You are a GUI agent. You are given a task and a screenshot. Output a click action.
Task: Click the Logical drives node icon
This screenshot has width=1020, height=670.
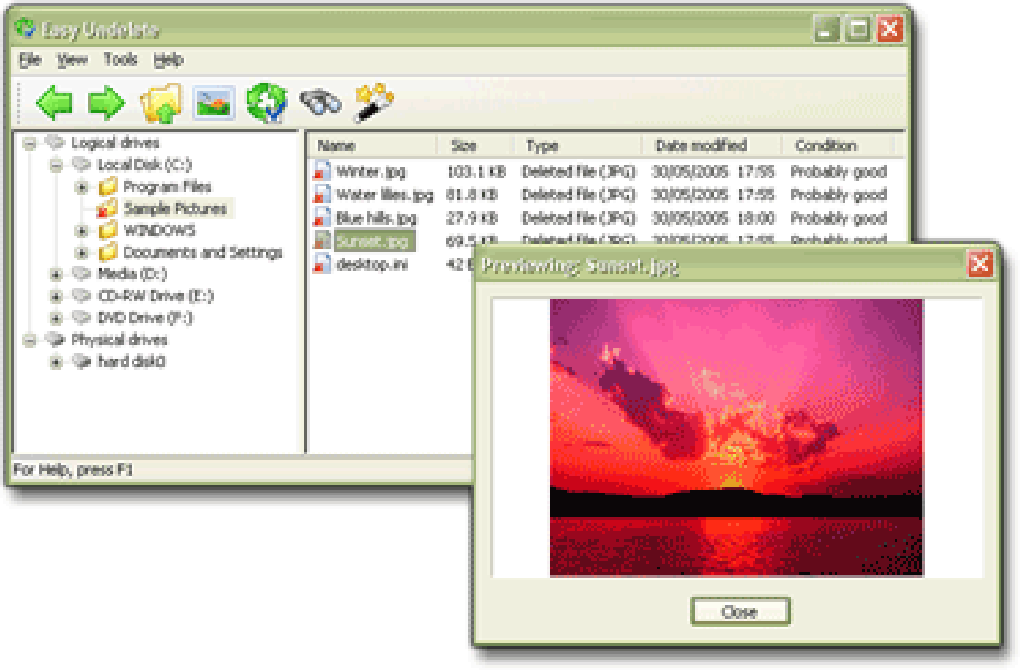[55, 142]
